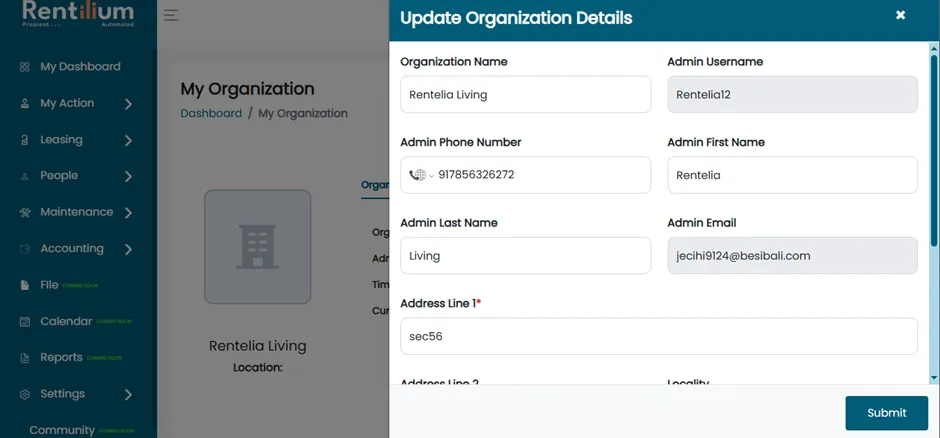
Task: Click the organization building placeholder image
Action: 257,247
